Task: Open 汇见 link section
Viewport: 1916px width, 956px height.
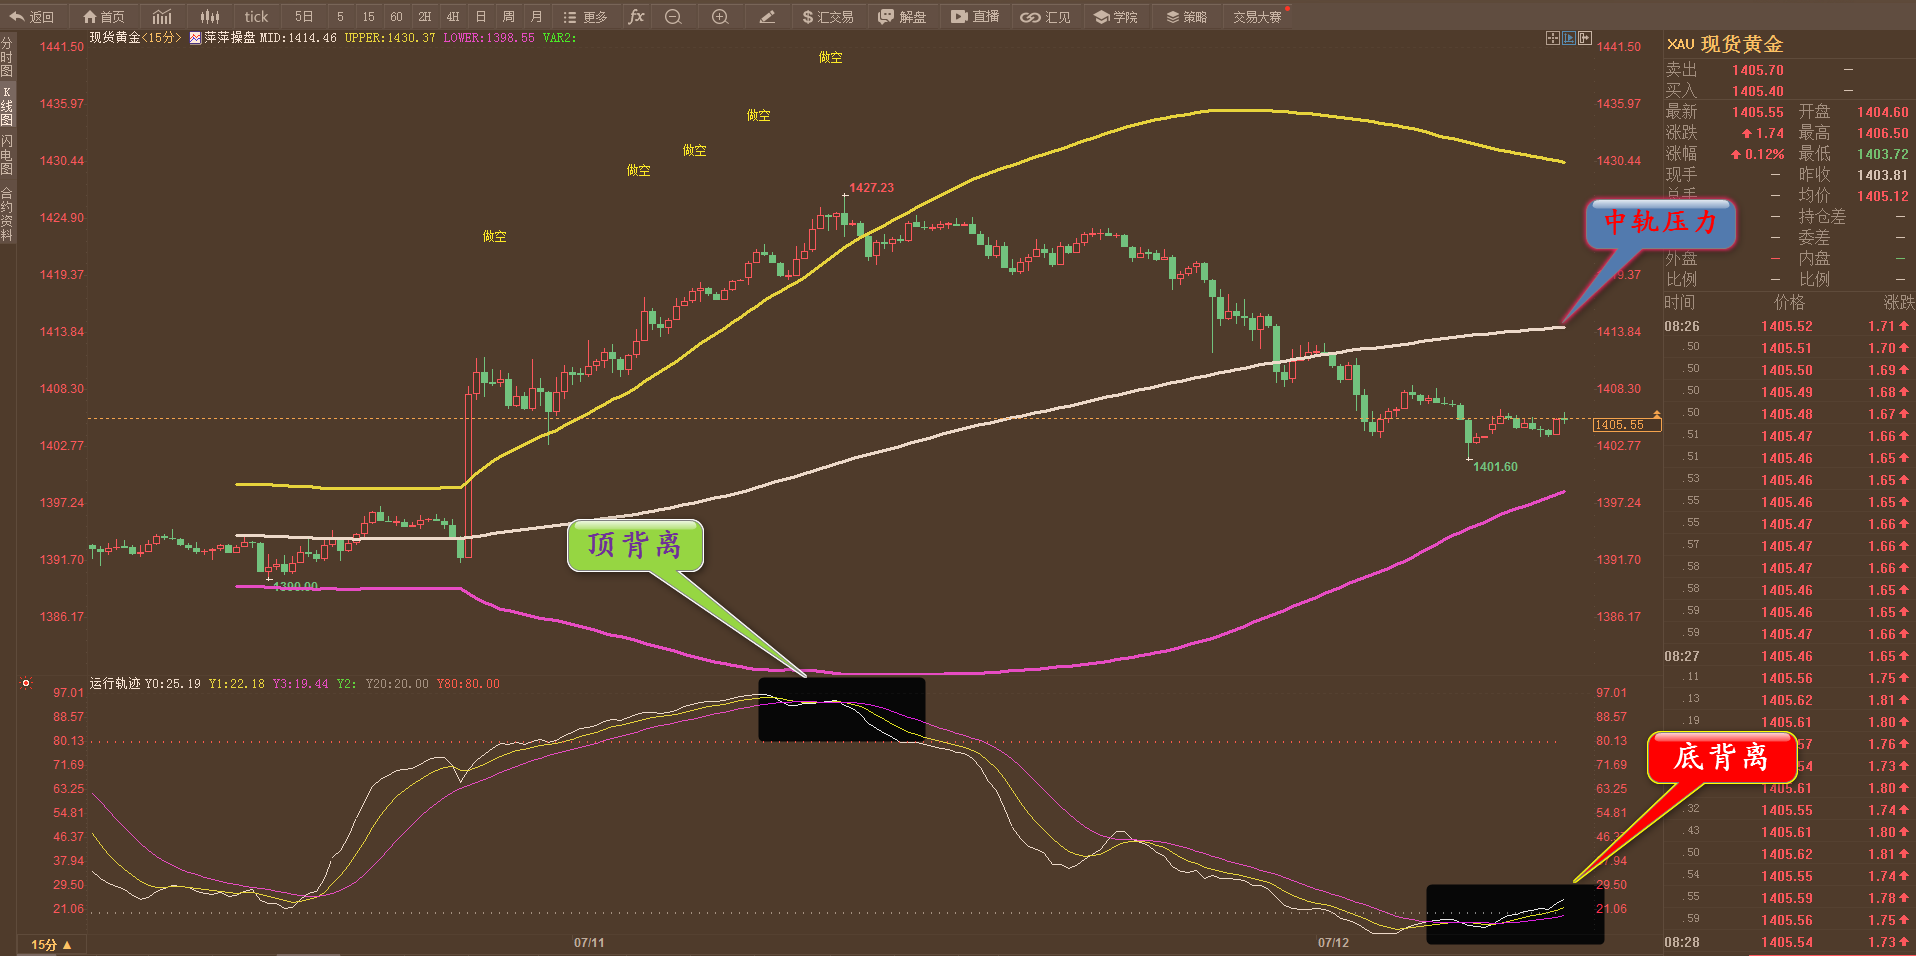Action: [x=1045, y=16]
